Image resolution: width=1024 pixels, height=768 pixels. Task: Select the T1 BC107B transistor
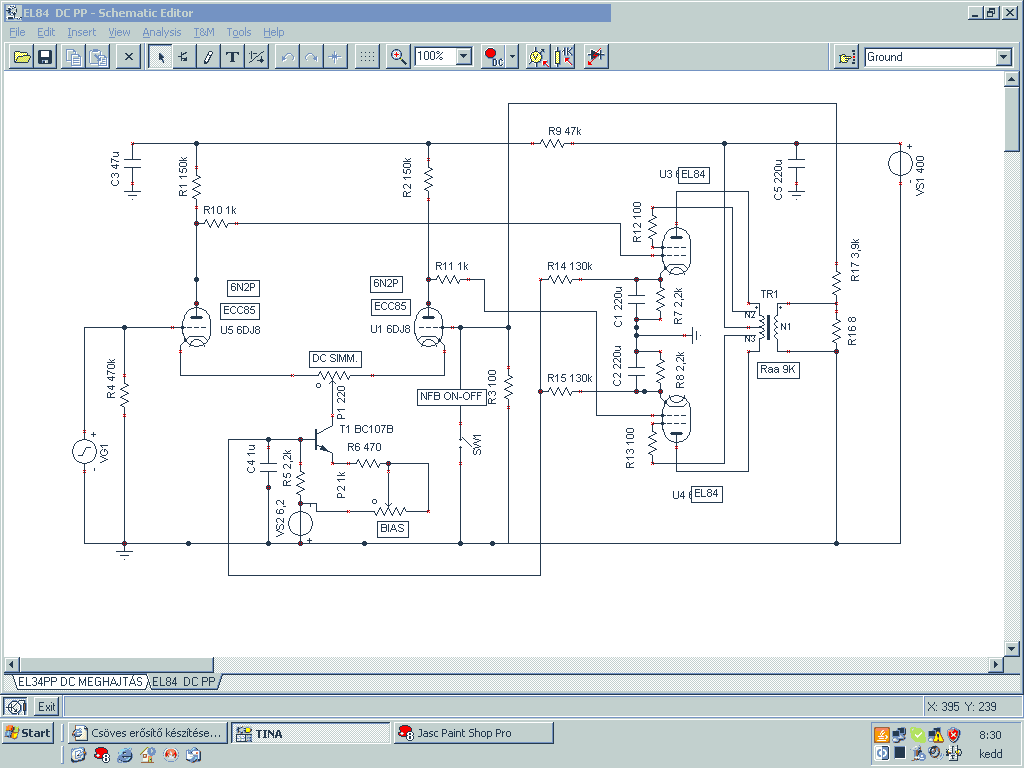pos(323,439)
